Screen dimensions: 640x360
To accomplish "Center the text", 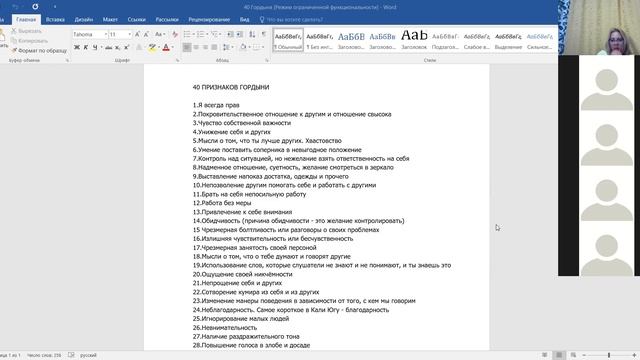I will coord(196,47).
